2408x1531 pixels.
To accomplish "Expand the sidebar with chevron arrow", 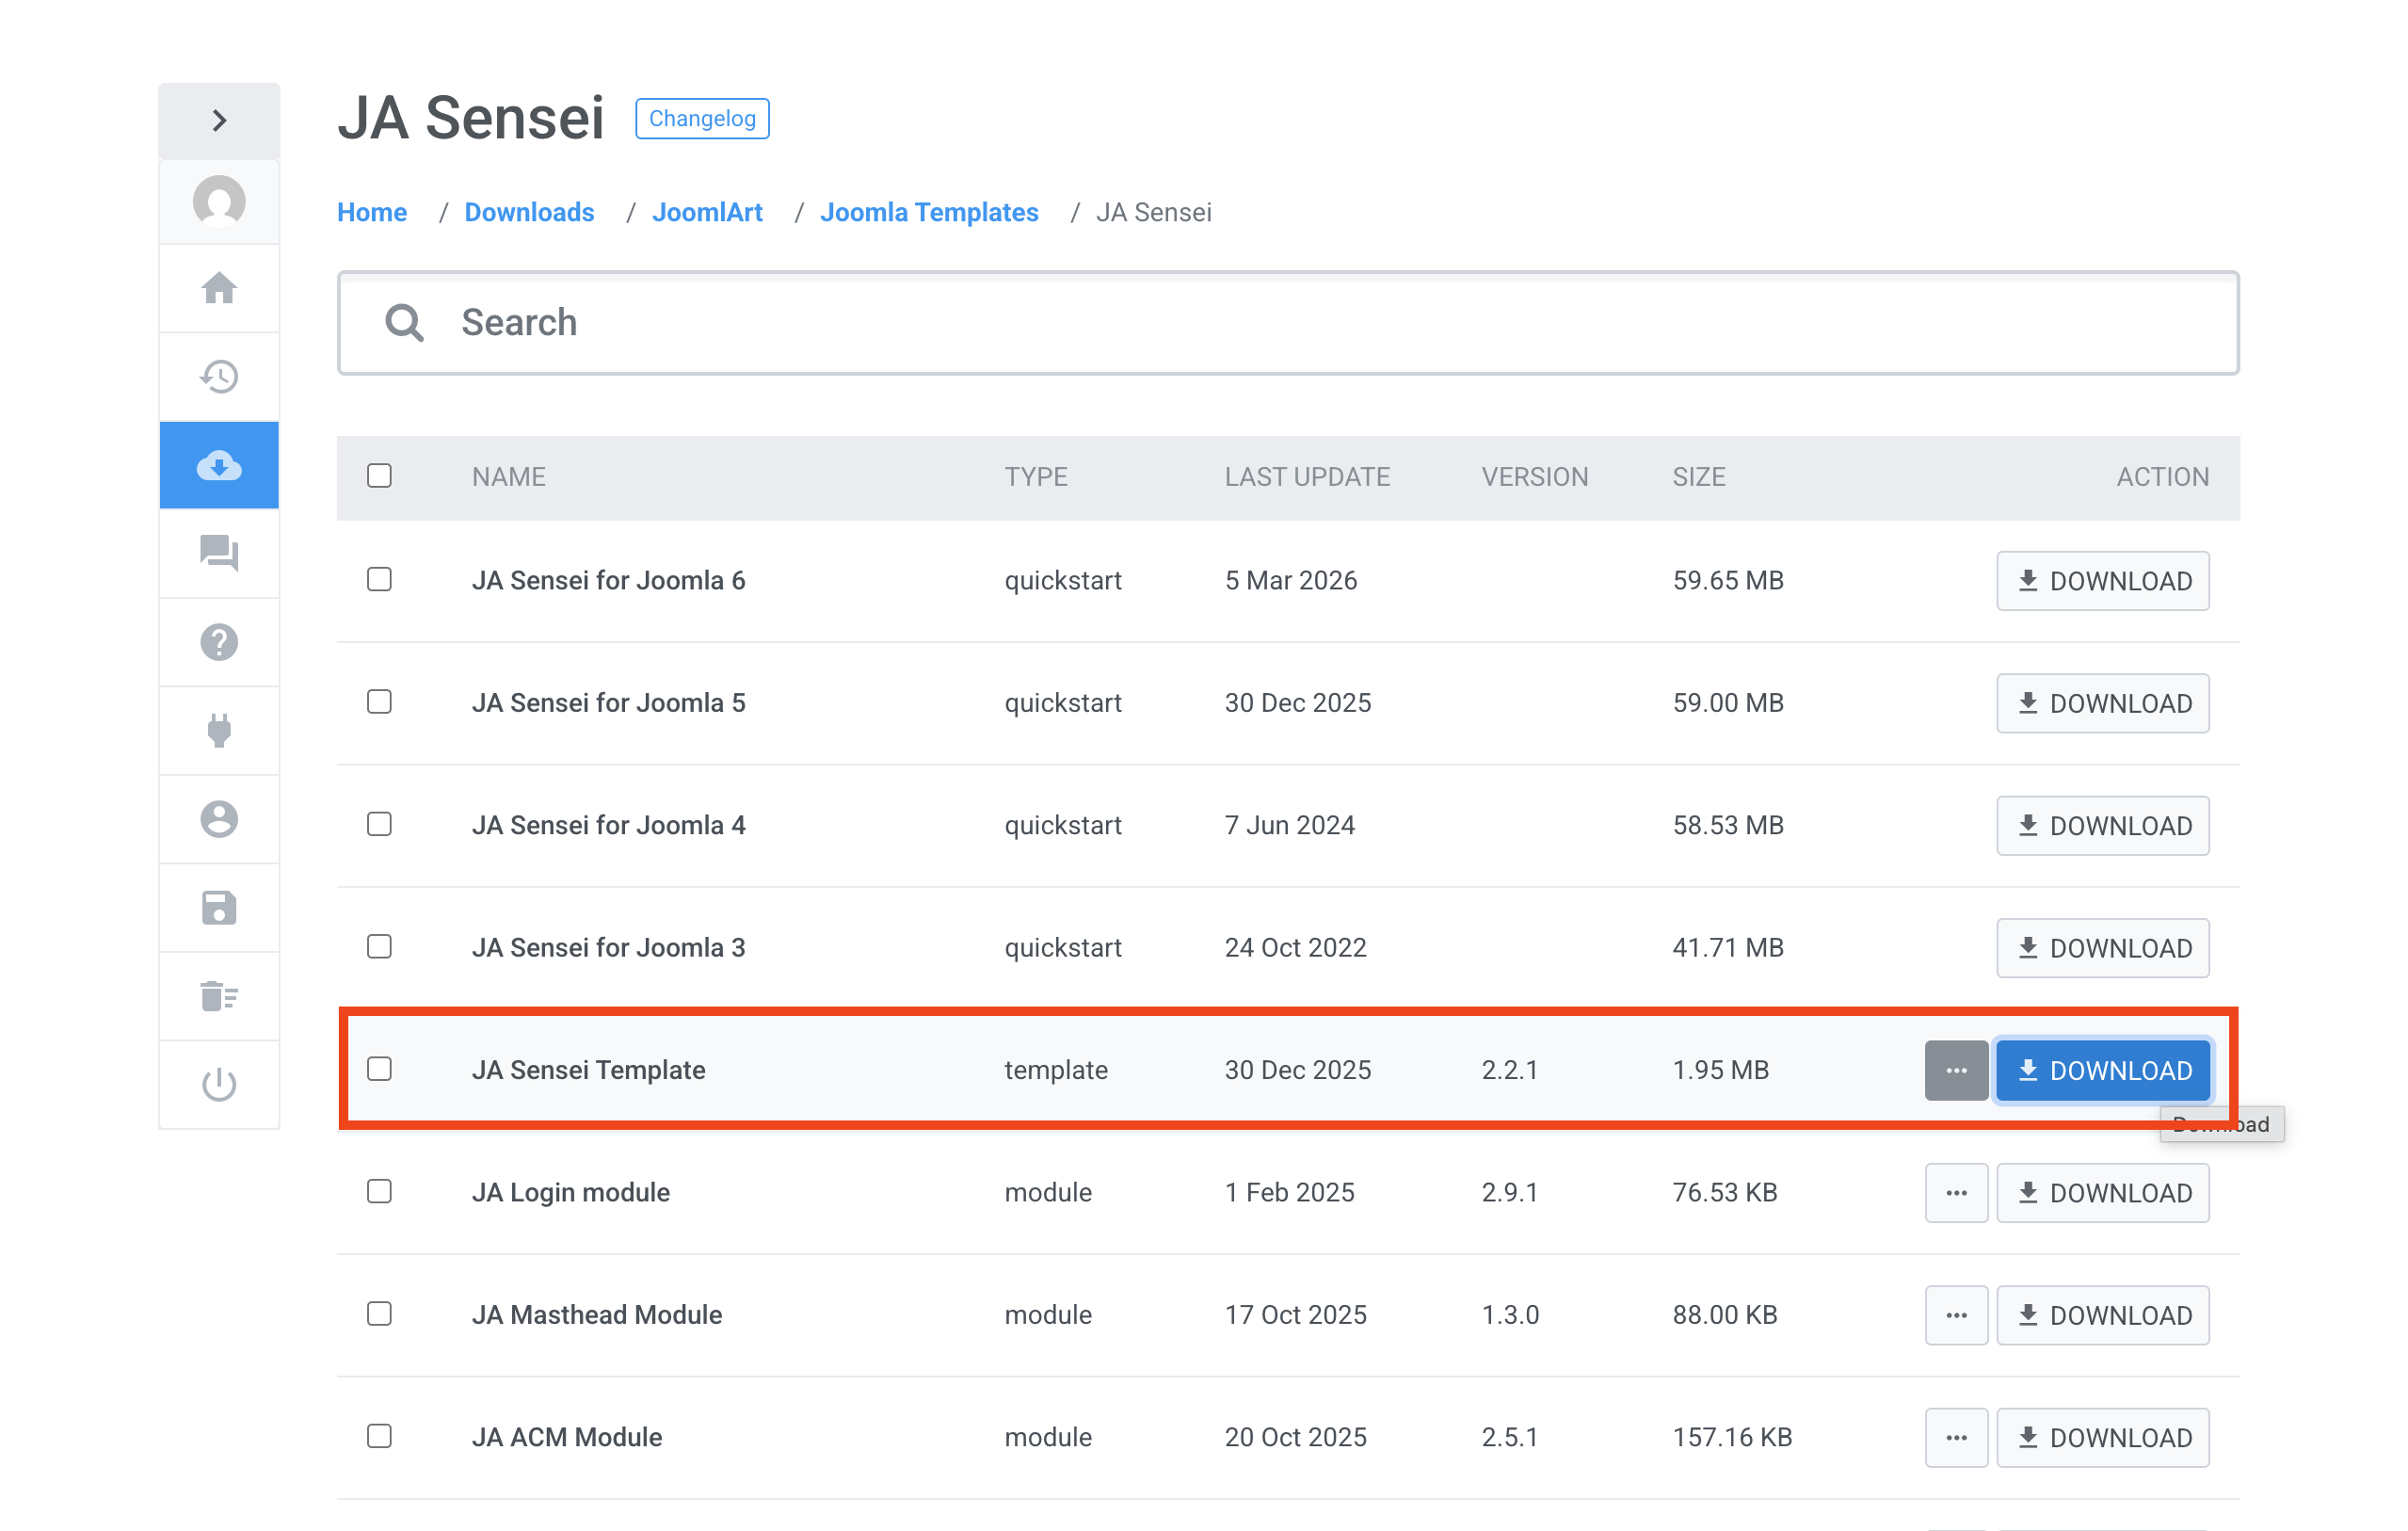I will 219,121.
